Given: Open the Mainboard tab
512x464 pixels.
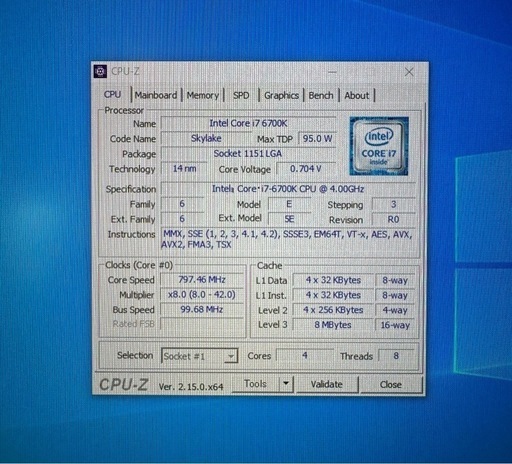Looking at the screenshot, I should click(156, 95).
